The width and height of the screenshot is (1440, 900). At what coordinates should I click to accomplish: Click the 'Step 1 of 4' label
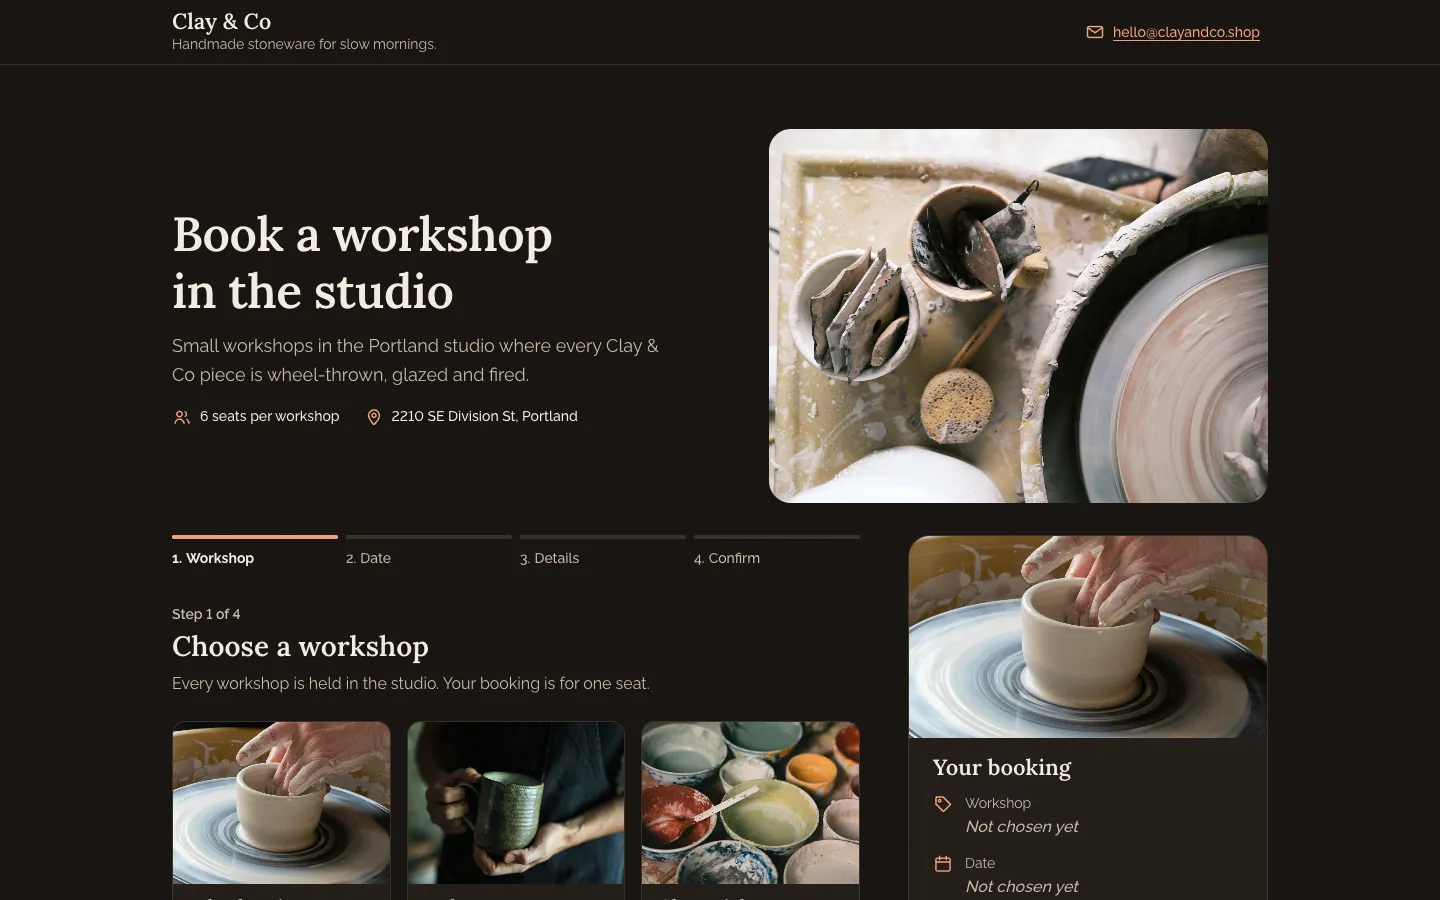click(x=206, y=614)
